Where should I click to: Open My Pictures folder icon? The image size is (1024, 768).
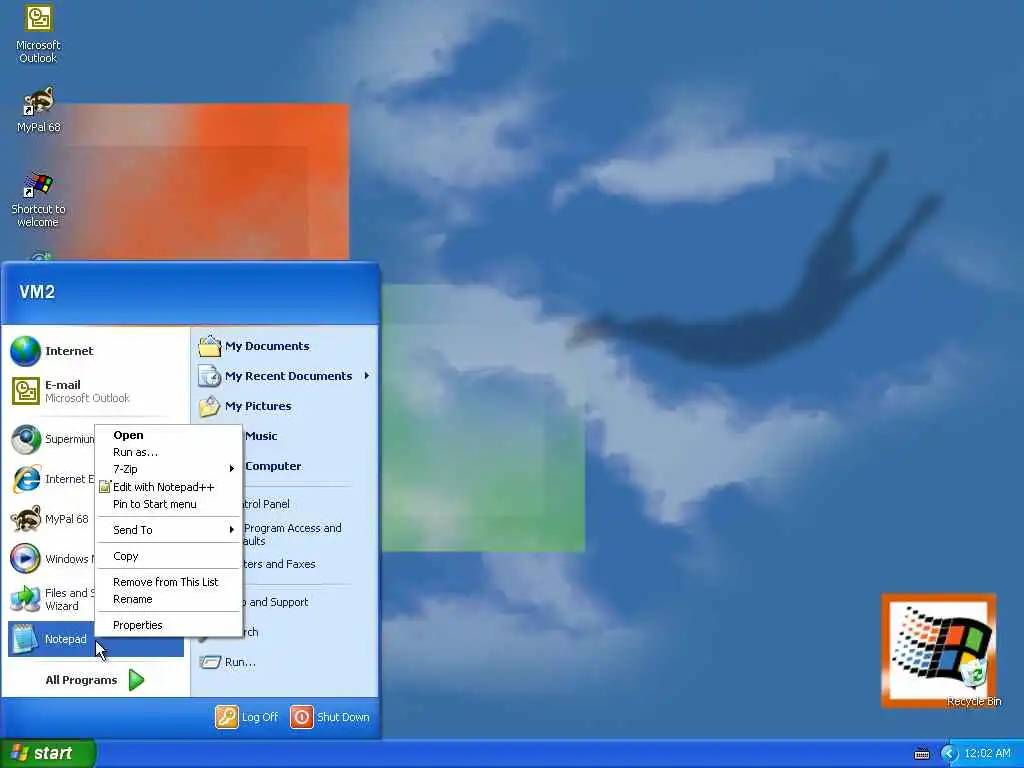pyautogui.click(x=210, y=406)
